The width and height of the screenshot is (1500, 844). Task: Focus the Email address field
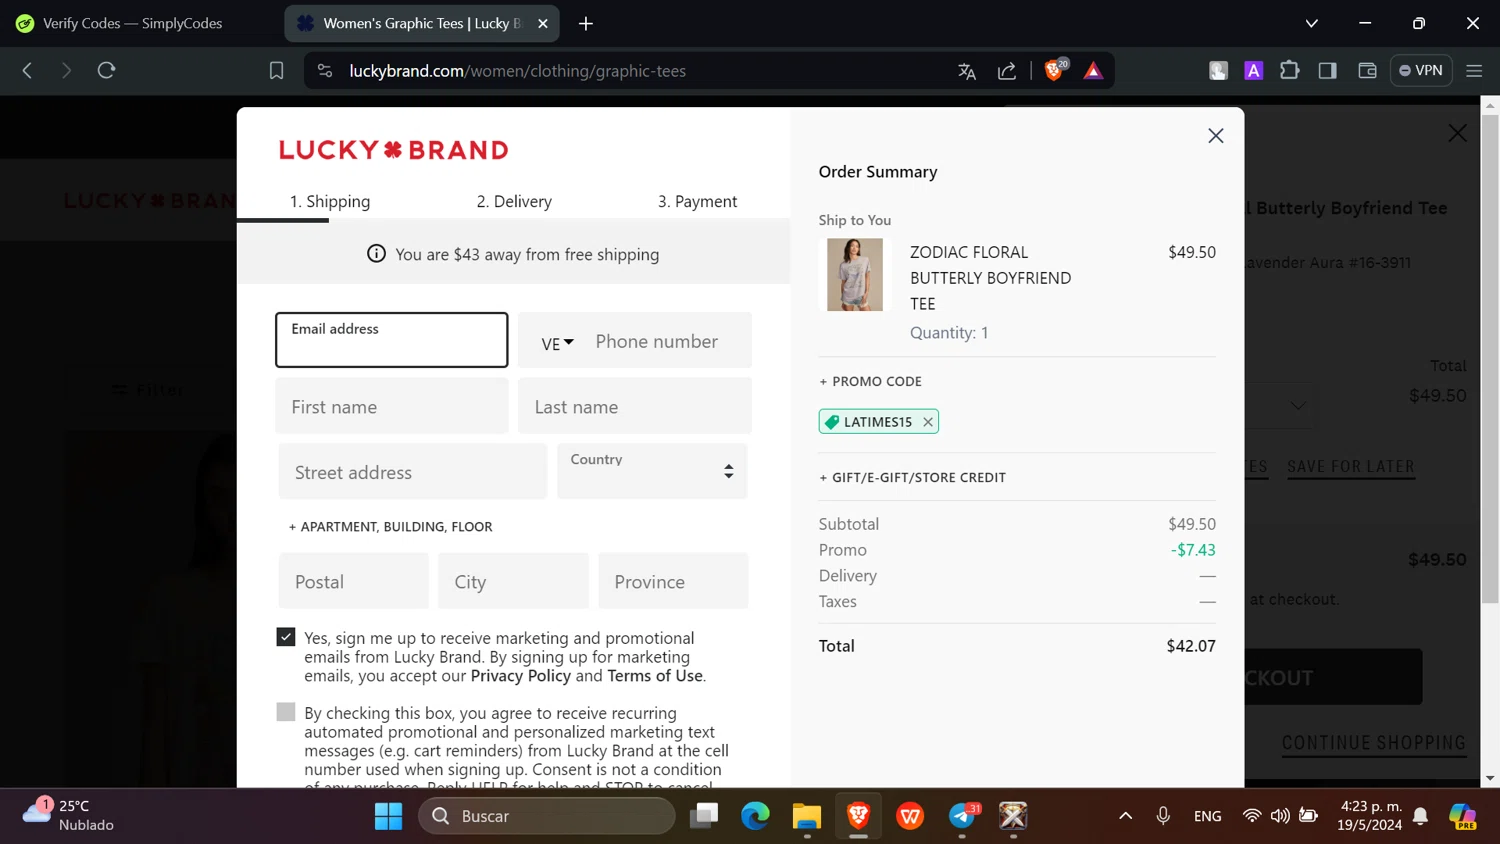click(x=392, y=340)
